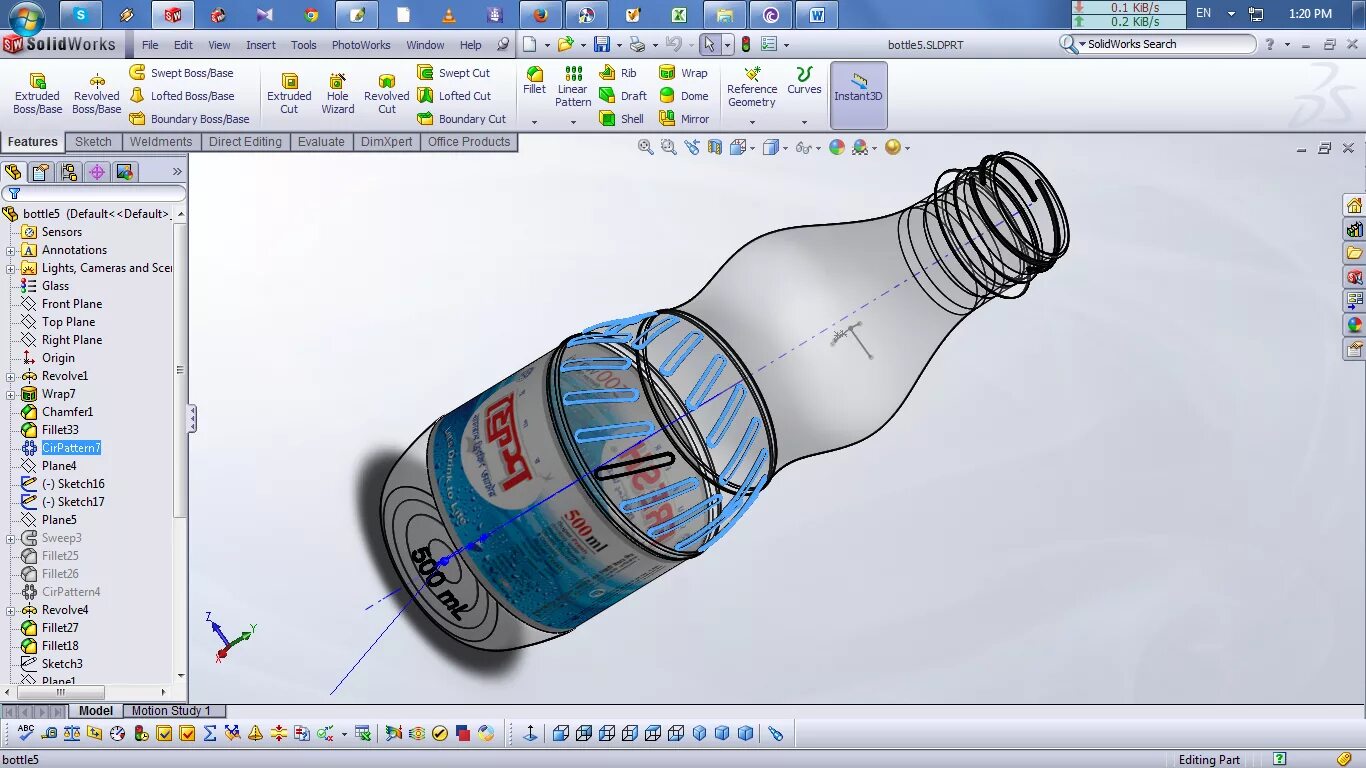This screenshot has width=1366, height=768.
Task: Apply the Fillet tool
Action: point(535,81)
